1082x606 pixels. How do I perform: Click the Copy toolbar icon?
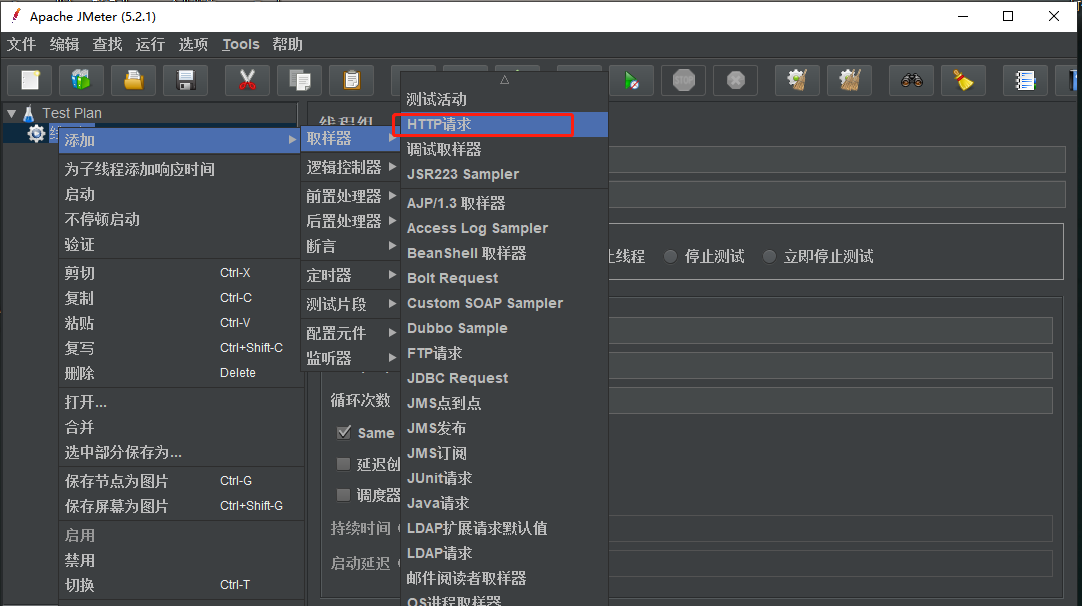tap(299, 80)
